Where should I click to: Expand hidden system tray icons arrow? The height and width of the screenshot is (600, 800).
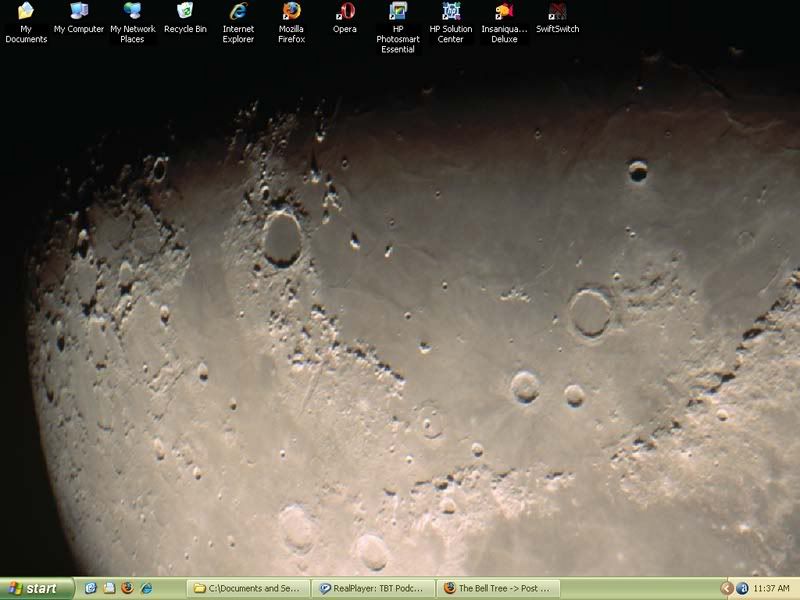(727, 589)
